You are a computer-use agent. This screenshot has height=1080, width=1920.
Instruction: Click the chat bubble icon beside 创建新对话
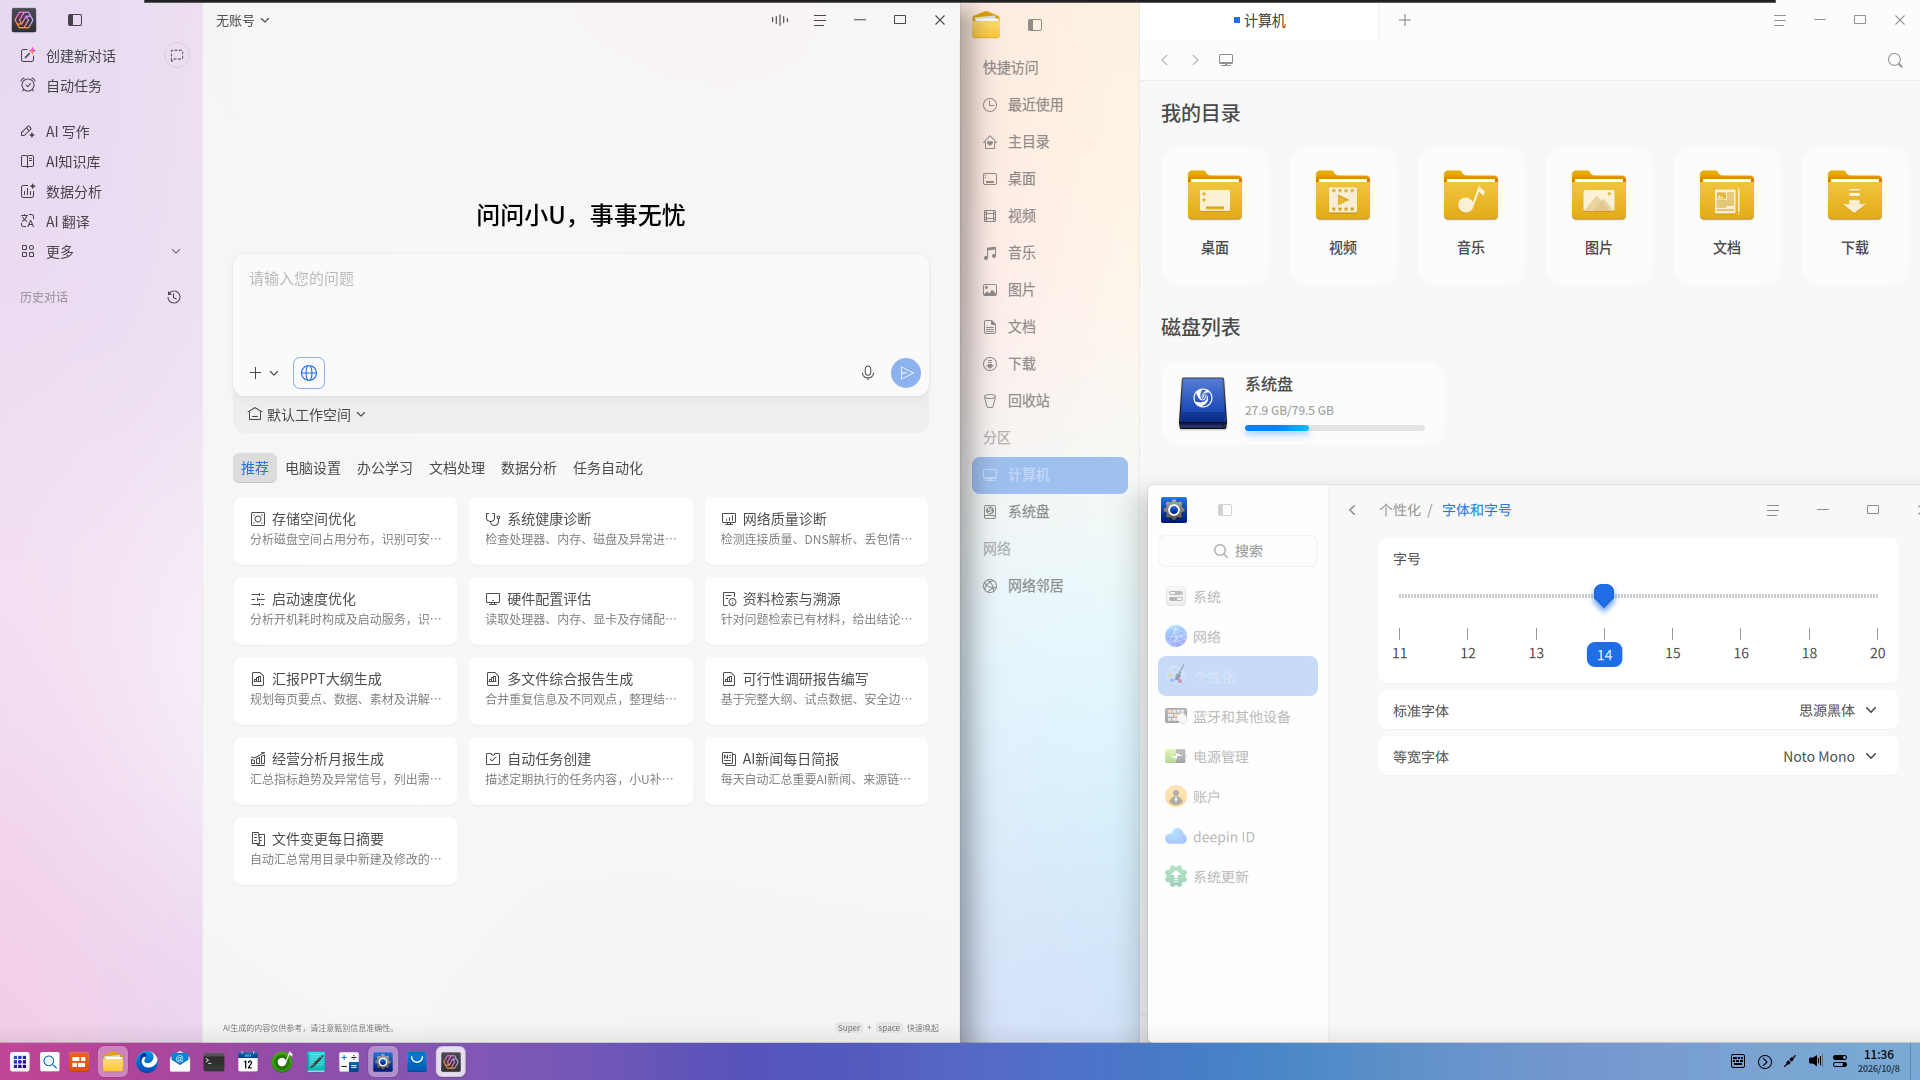pos(177,56)
